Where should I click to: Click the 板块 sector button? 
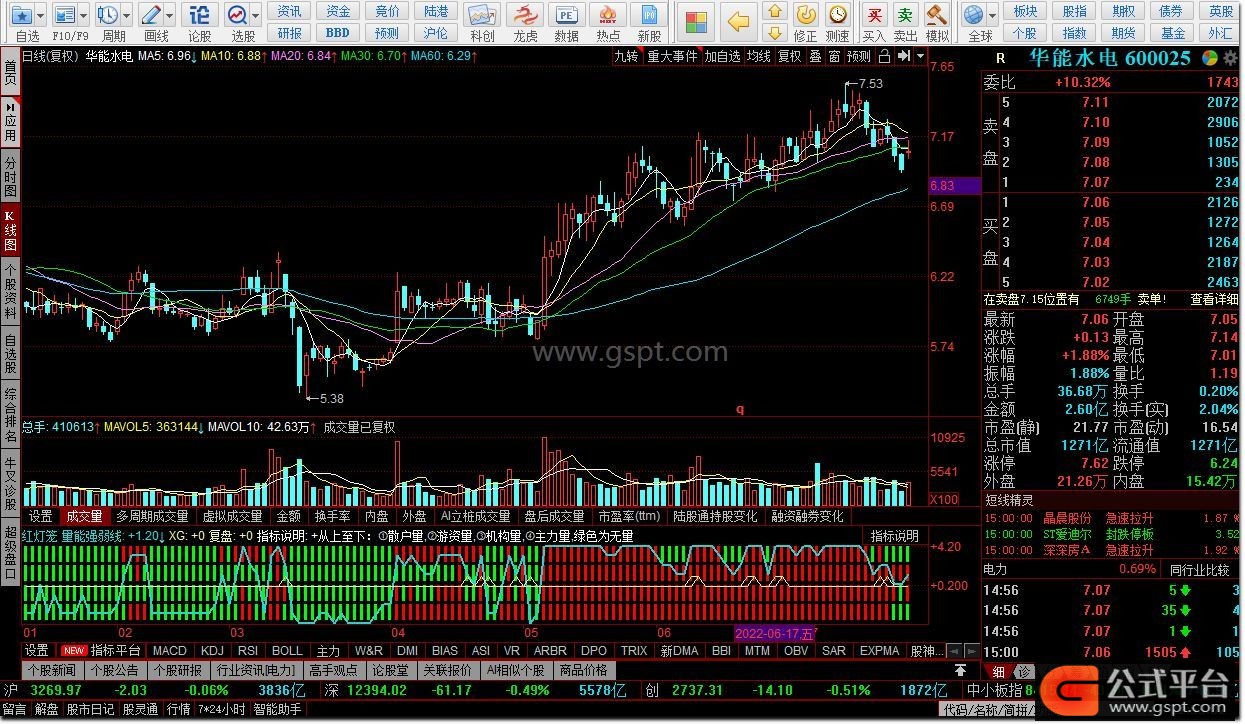point(1025,11)
